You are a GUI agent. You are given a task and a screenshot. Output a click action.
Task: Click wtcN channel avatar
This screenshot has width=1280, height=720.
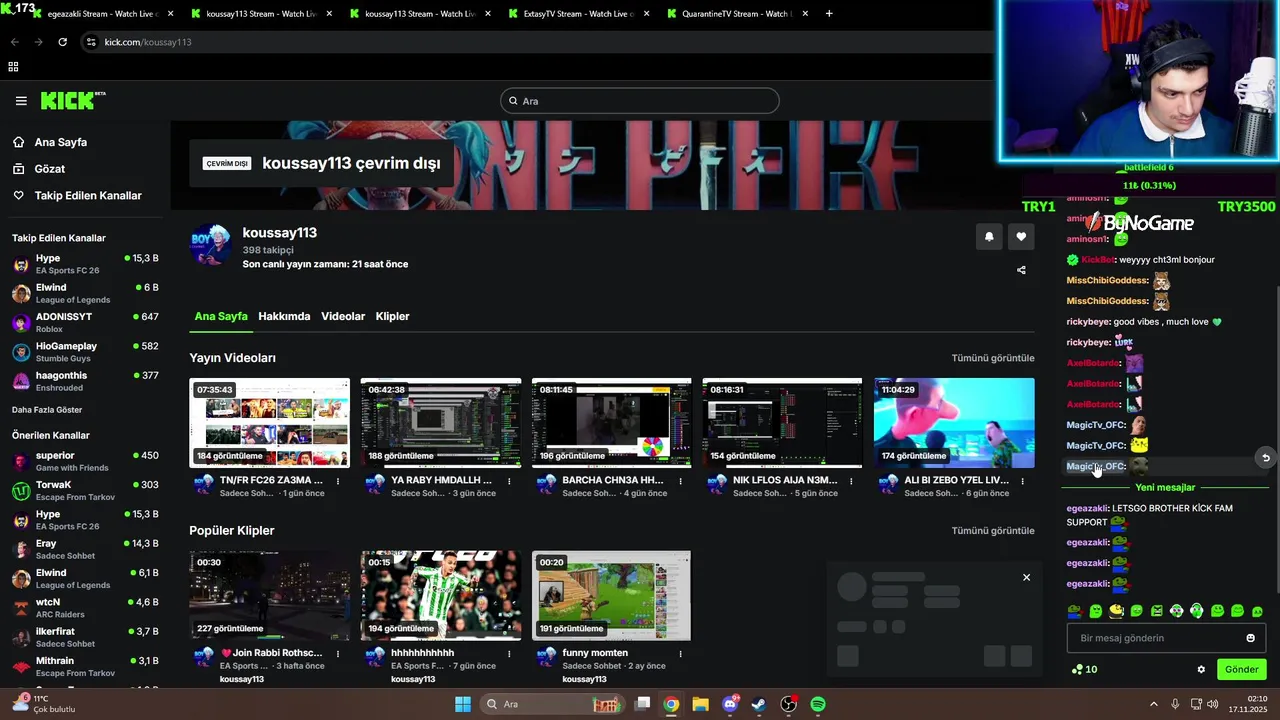[x=21, y=608]
